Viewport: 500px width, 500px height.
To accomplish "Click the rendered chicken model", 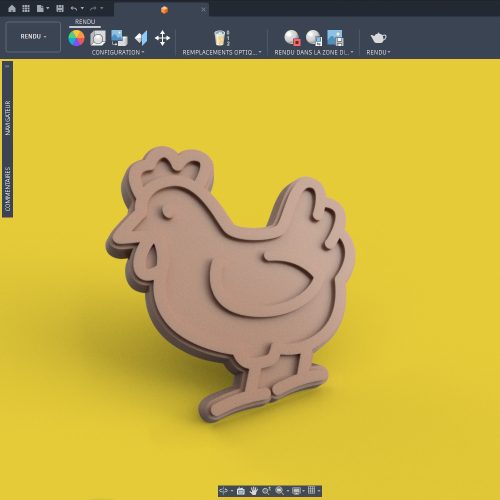I will [x=233, y=283].
